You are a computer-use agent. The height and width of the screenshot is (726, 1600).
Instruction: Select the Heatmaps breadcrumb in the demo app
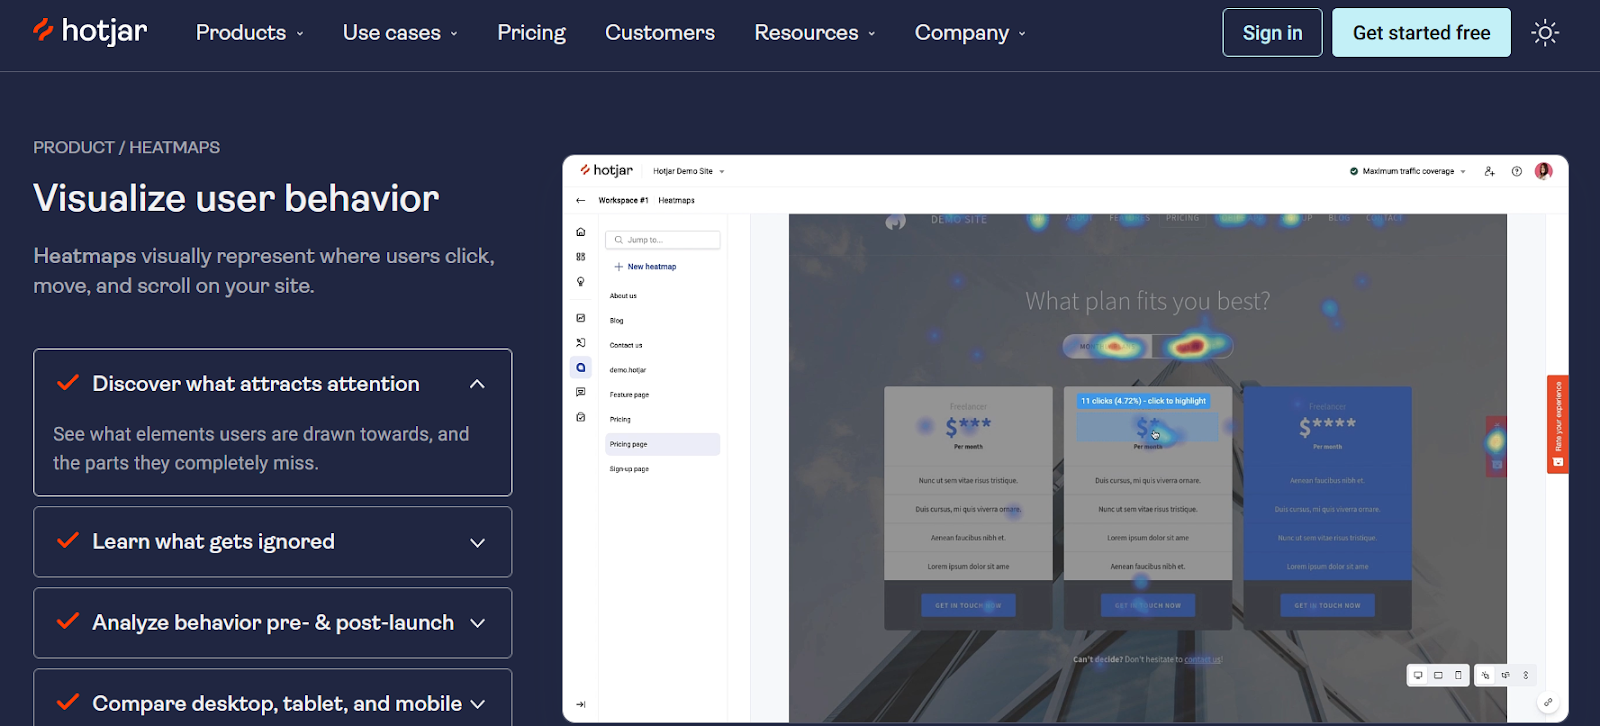pyautogui.click(x=676, y=200)
